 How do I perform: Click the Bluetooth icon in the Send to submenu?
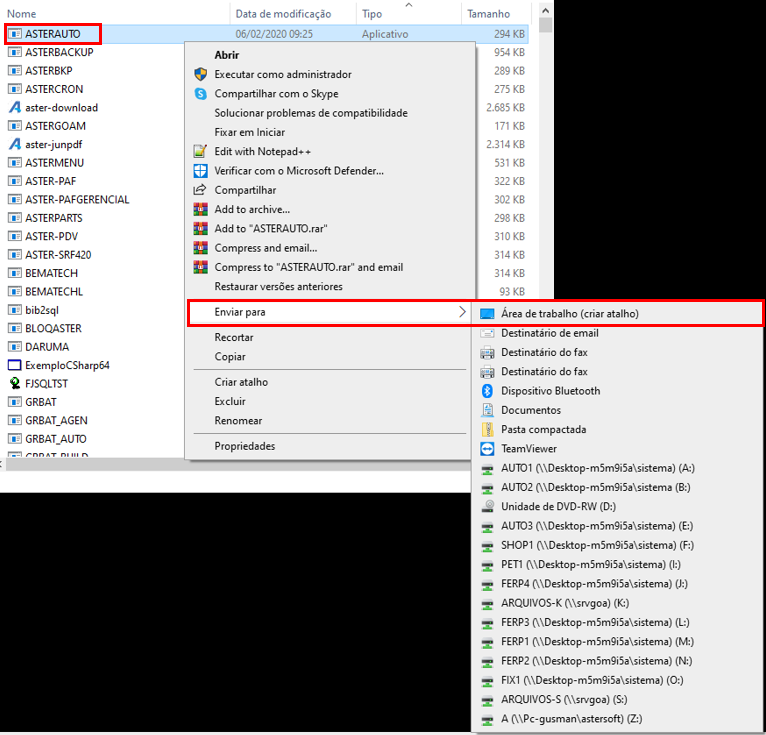tap(487, 391)
